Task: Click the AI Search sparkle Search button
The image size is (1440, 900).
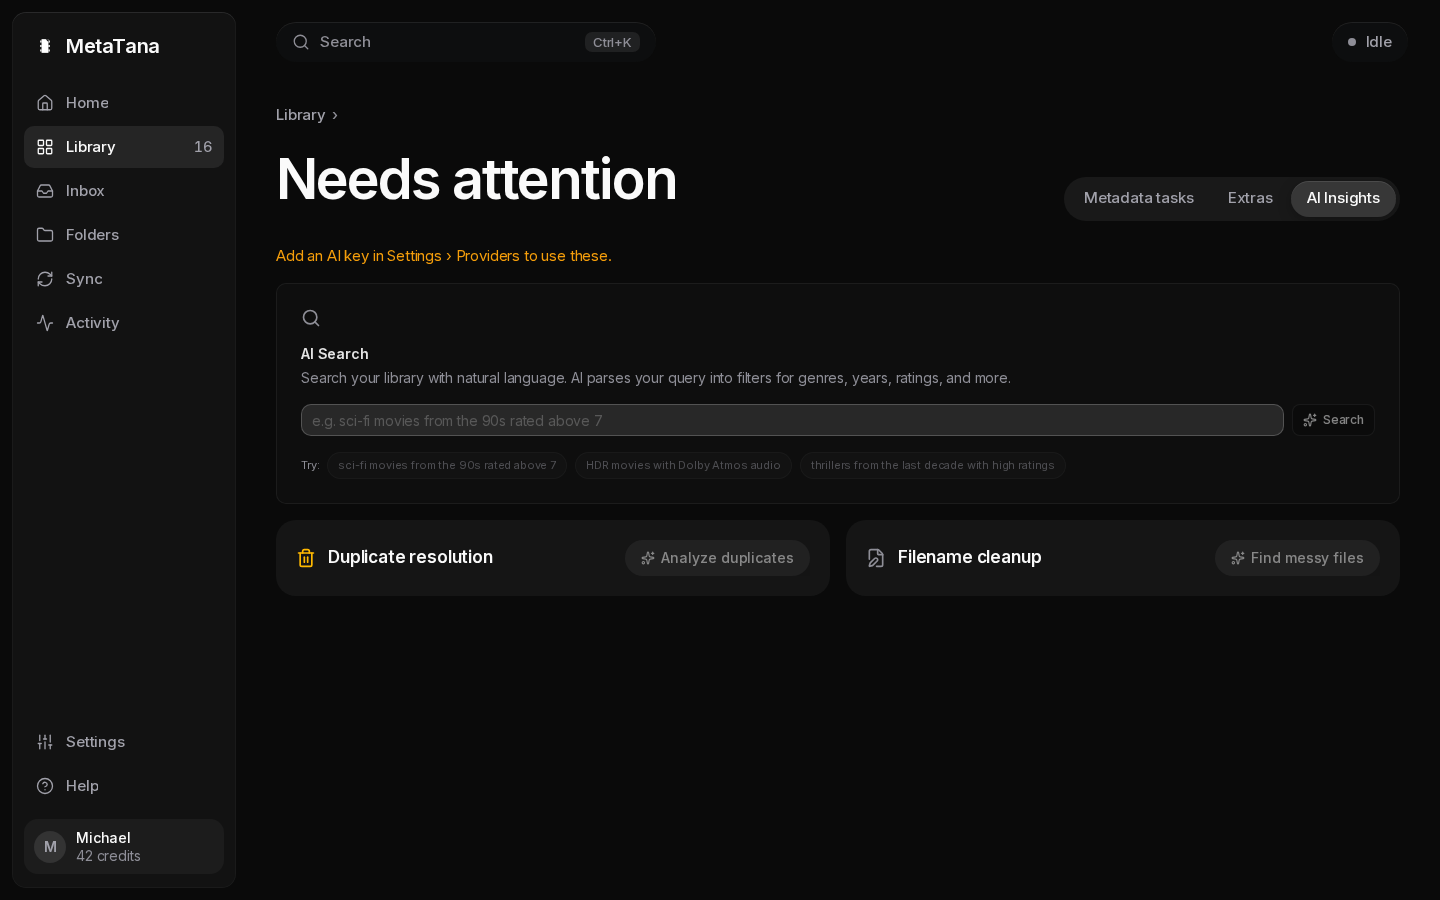Action: (x=1333, y=420)
